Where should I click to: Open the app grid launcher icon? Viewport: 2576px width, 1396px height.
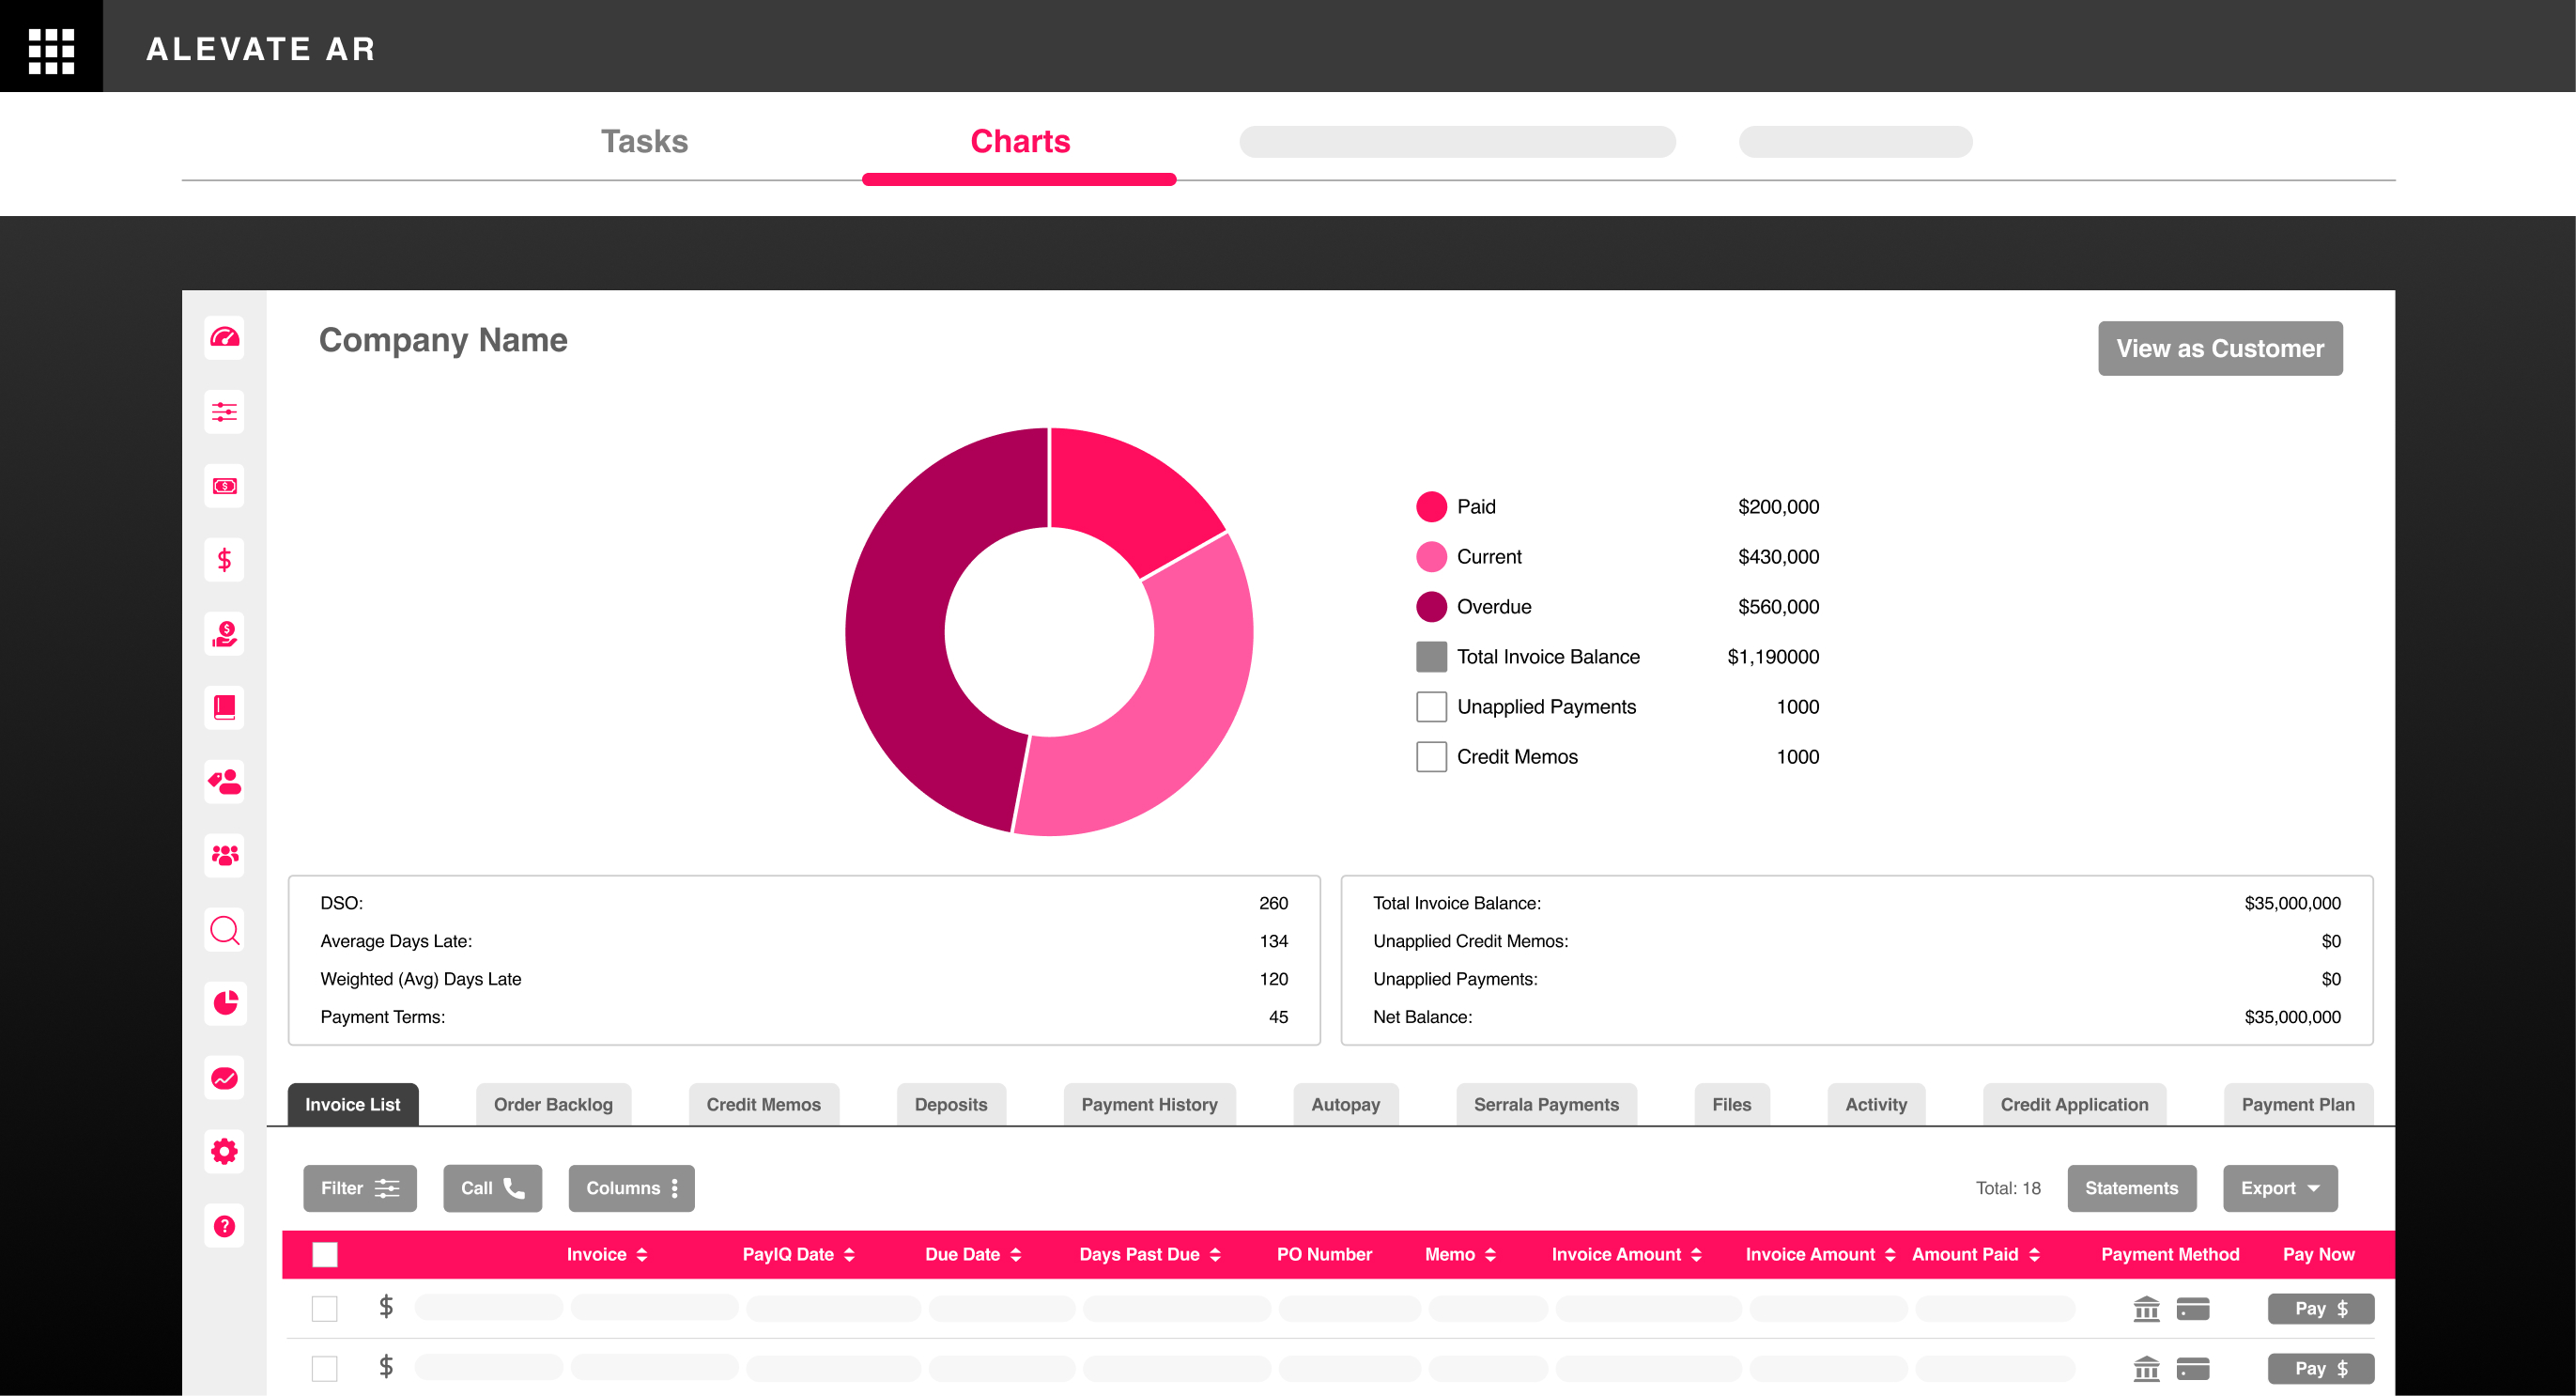coord(51,50)
